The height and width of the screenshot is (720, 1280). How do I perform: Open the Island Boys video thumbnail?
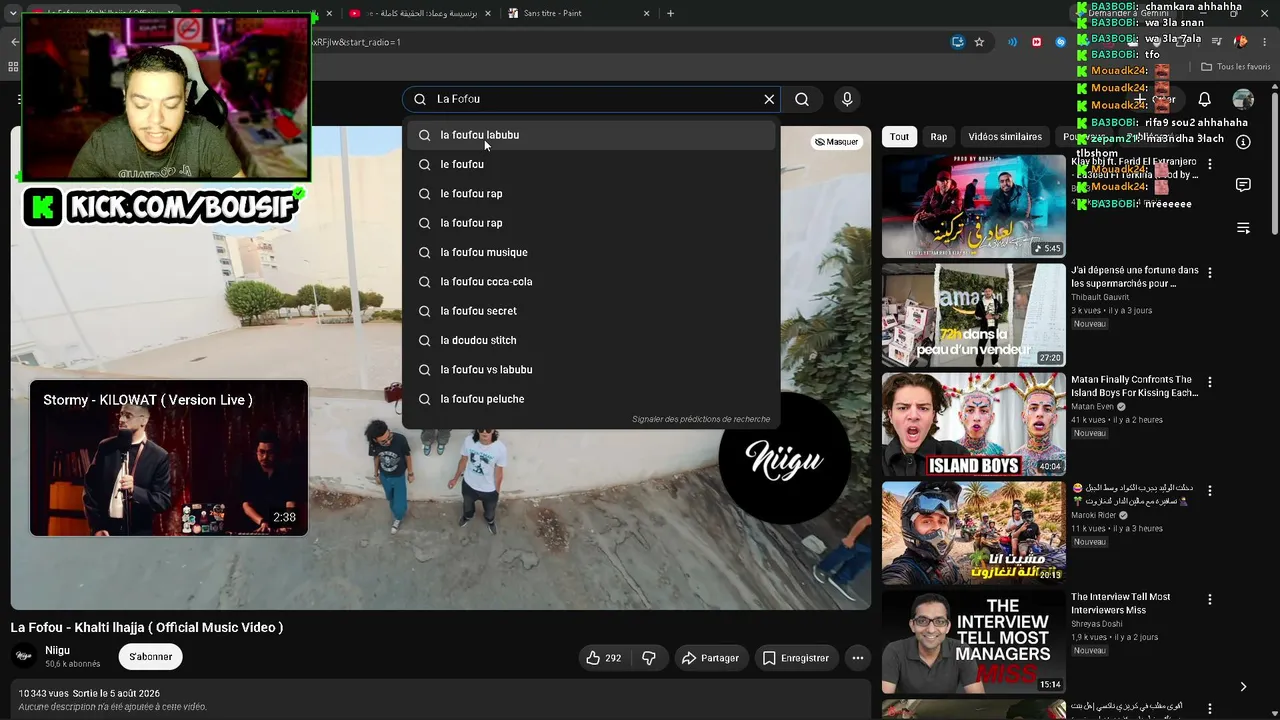(974, 424)
